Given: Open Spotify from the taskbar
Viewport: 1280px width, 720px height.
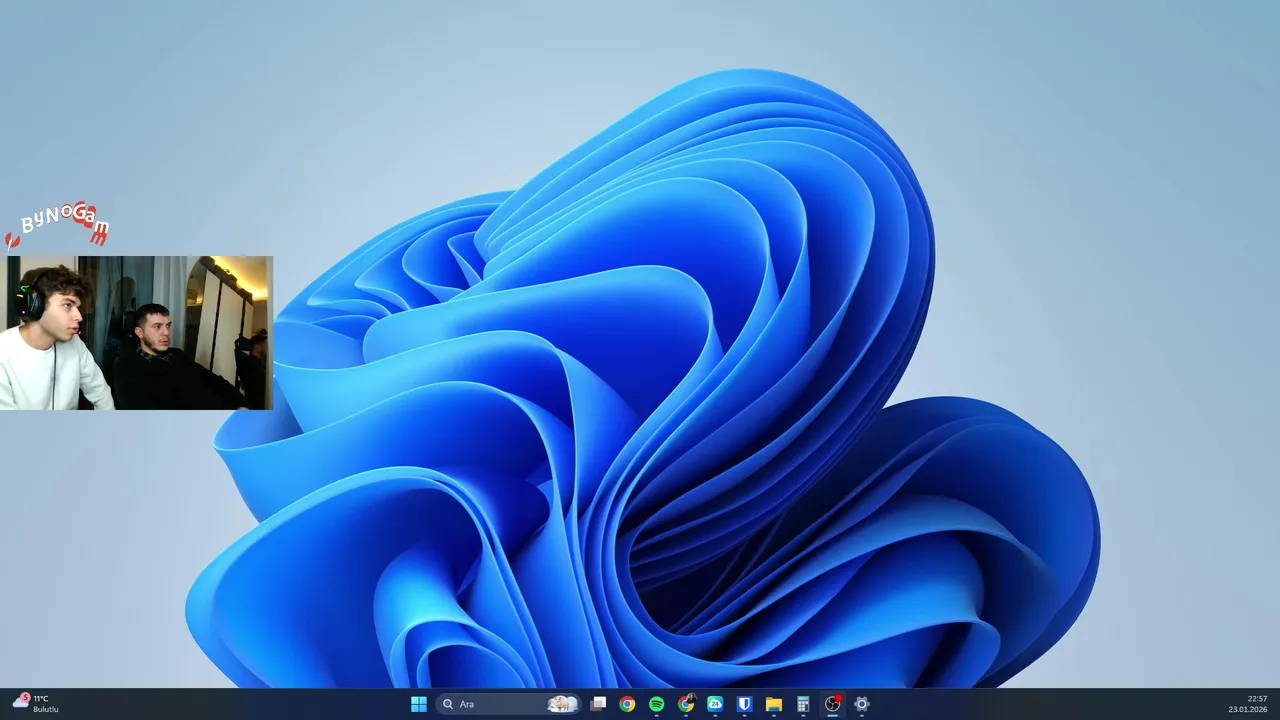Looking at the screenshot, I should (656, 704).
